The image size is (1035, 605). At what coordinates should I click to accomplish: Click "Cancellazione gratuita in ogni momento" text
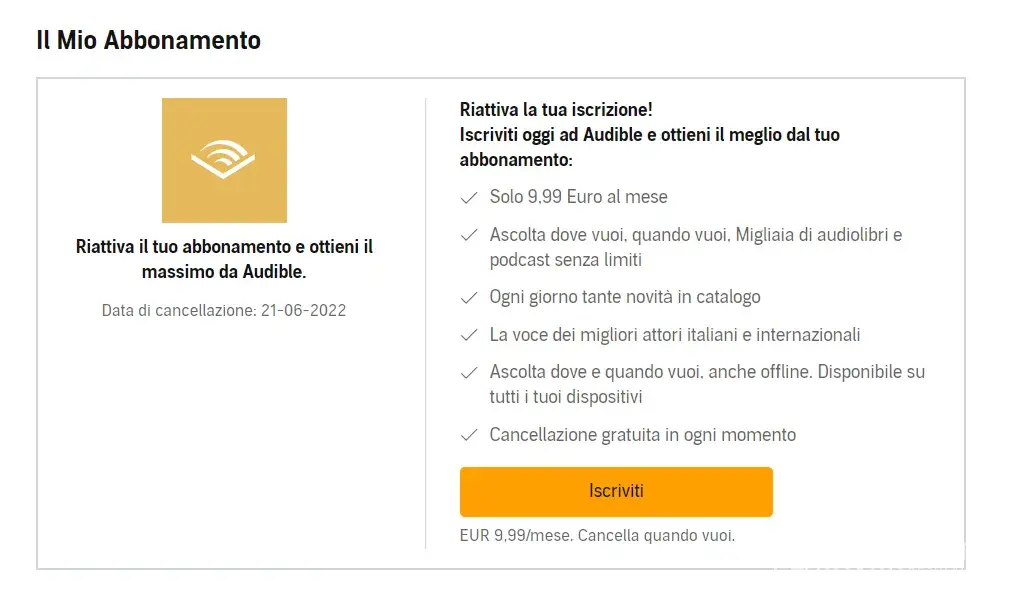(x=642, y=435)
